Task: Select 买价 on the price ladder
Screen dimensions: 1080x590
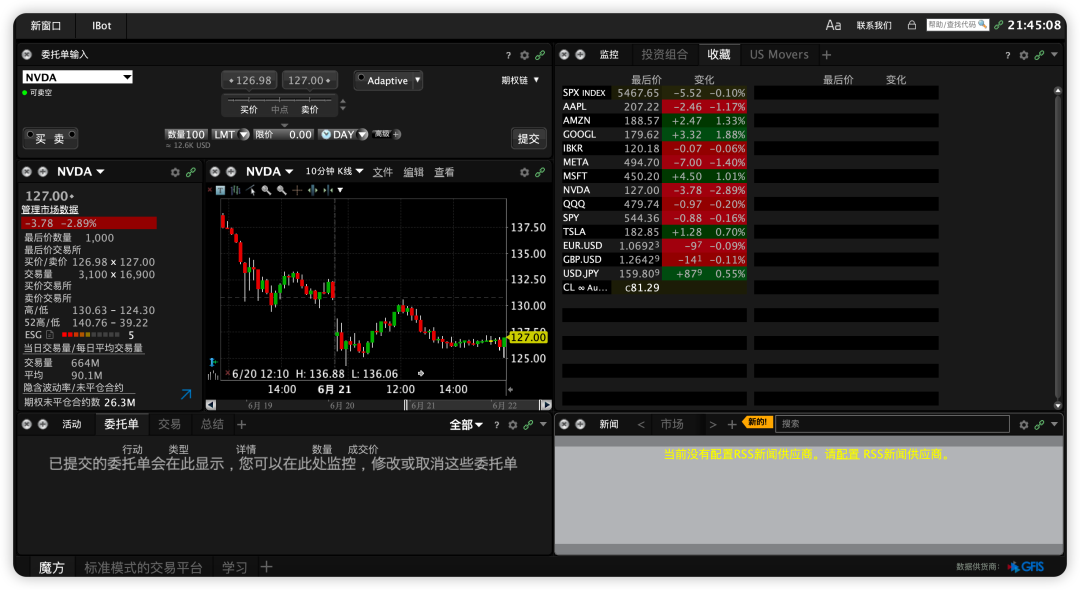Action: pyautogui.click(x=249, y=109)
